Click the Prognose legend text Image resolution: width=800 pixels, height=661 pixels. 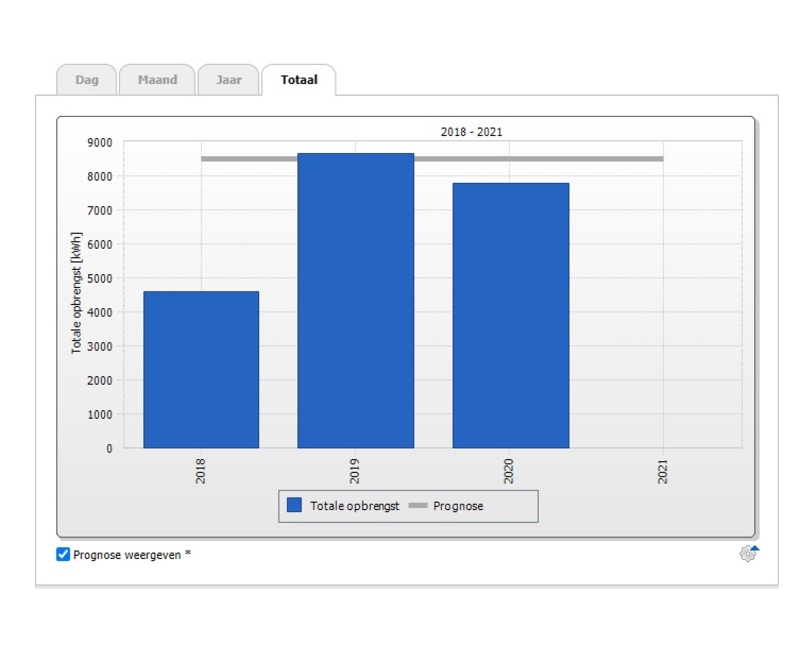click(458, 506)
